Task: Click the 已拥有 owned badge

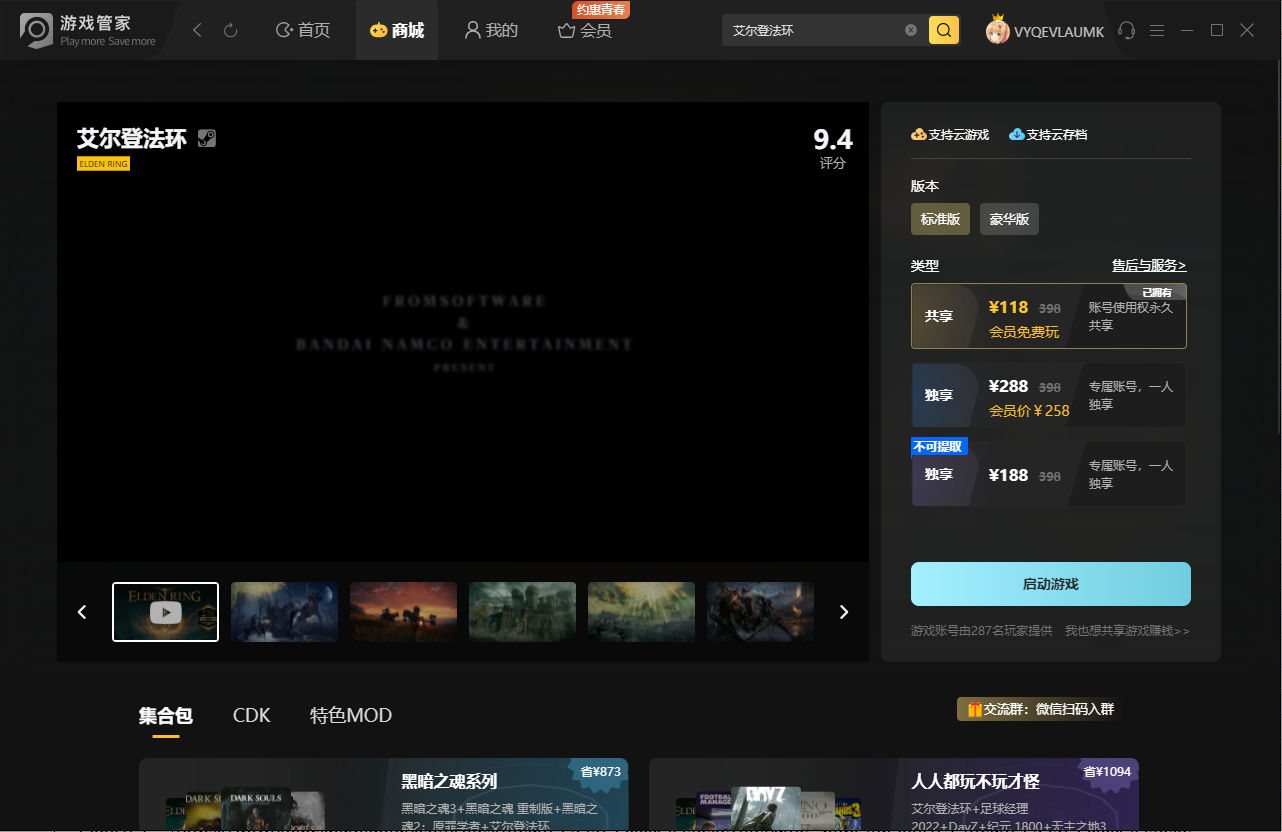Action: click(x=1158, y=292)
